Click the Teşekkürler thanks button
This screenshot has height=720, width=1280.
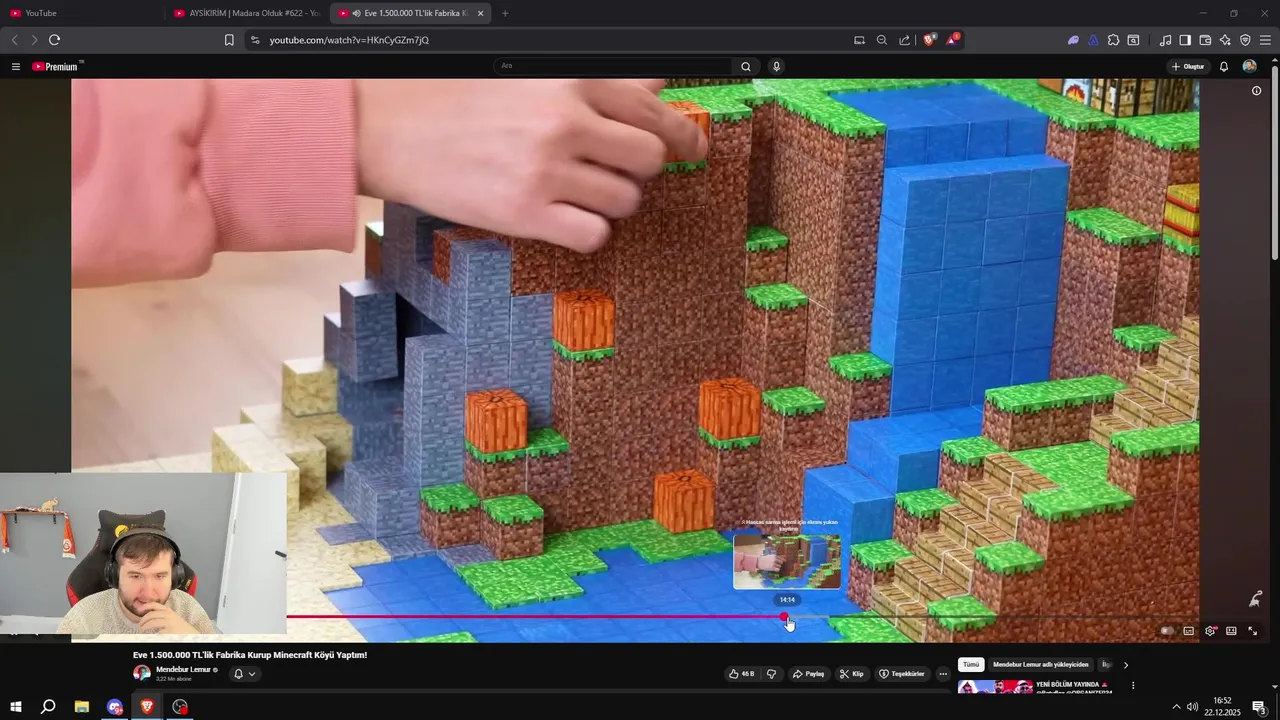tap(901, 674)
